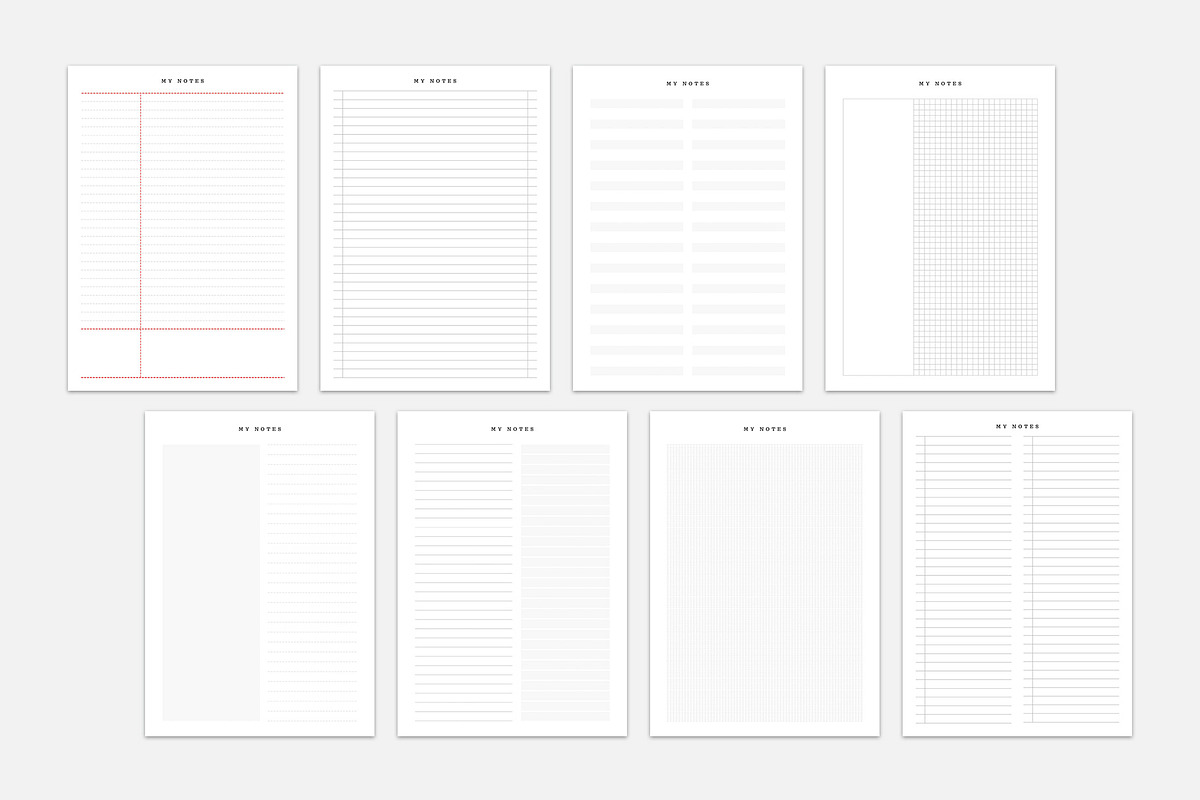Choose the two-column gray bars page
Viewport: 1200px width, 800px height.
[688, 228]
